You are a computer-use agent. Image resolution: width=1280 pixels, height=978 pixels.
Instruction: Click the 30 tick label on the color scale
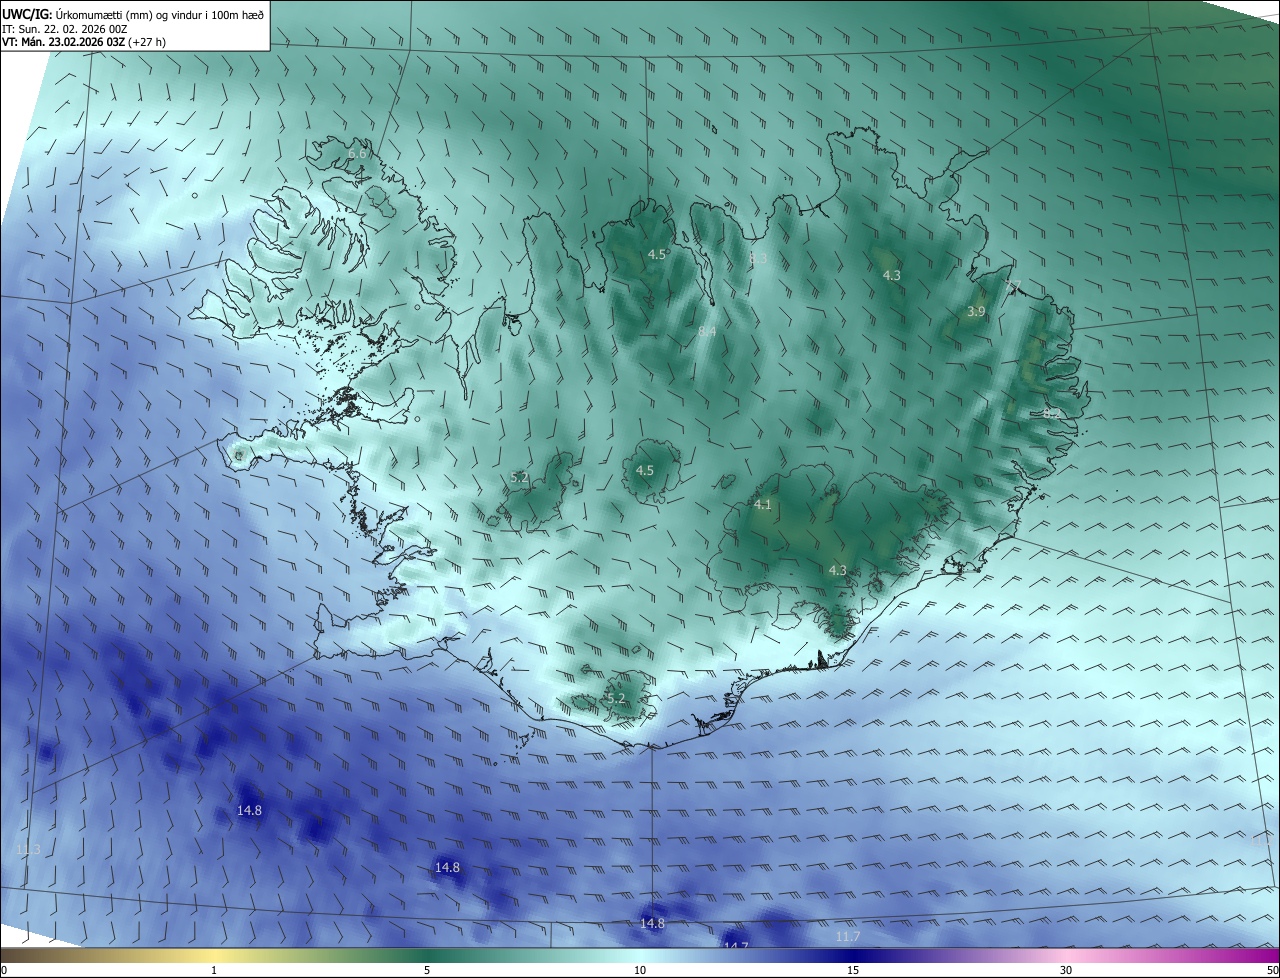(x=1066, y=970)
